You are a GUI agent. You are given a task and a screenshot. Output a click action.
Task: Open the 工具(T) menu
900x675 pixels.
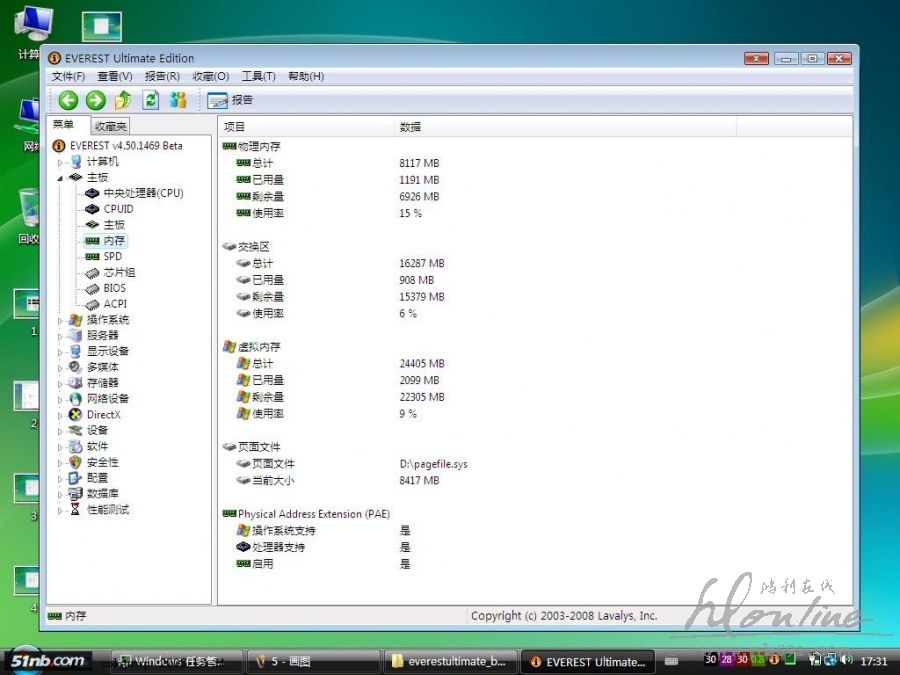click(x=258, y=76)
